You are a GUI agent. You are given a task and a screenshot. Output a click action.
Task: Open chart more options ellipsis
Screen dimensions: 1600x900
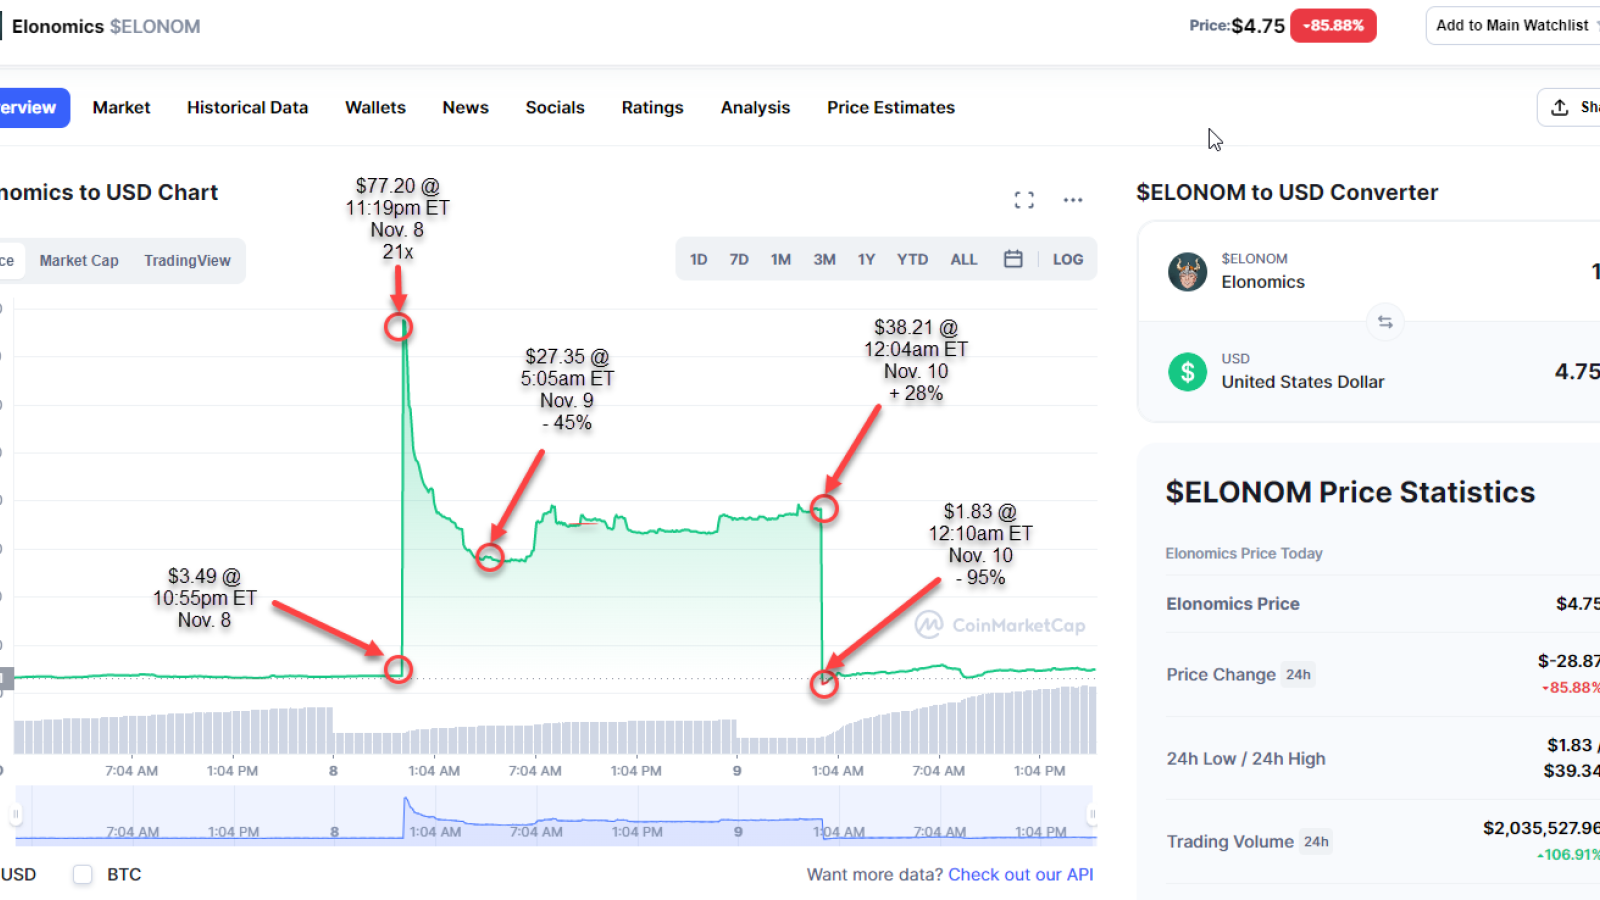pos(1073,200)
